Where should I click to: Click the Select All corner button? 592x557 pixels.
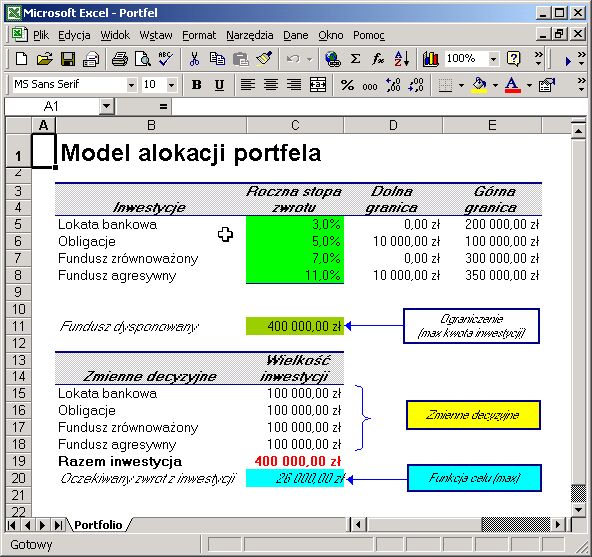[18, 125]
